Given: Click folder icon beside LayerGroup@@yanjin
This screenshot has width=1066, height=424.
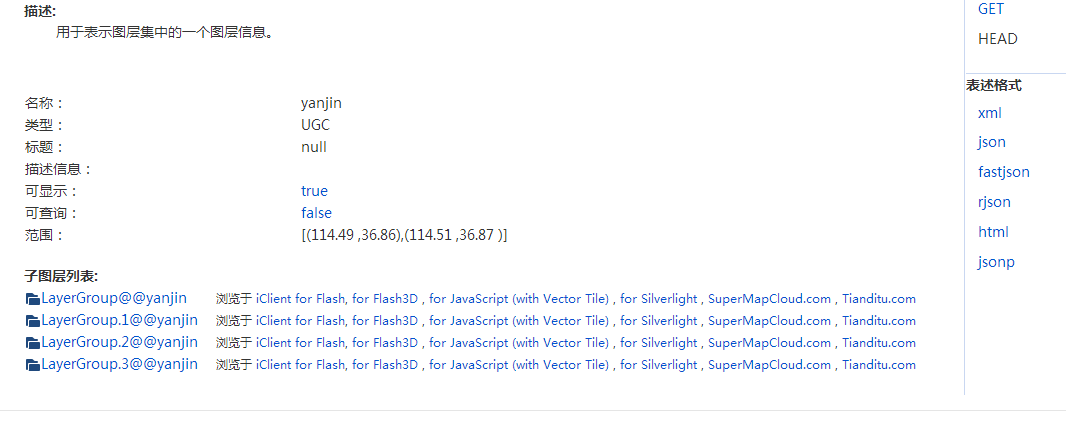Looking at the screenshot, I should point(33,299).
